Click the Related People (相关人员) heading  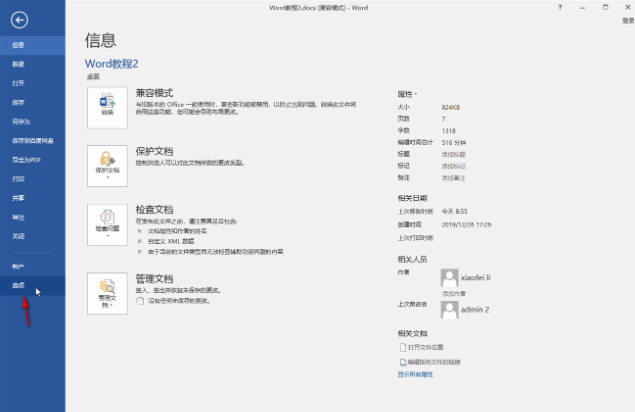click(412, 259)
